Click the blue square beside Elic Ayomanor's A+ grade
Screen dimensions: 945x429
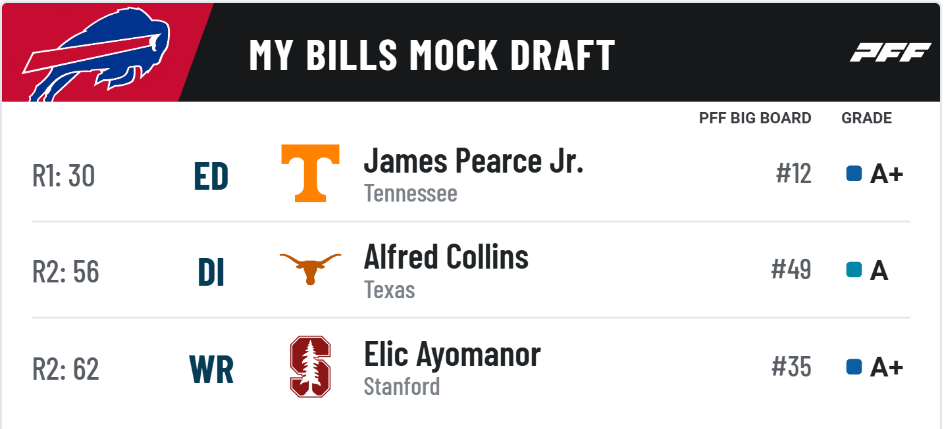click(854, 367)
